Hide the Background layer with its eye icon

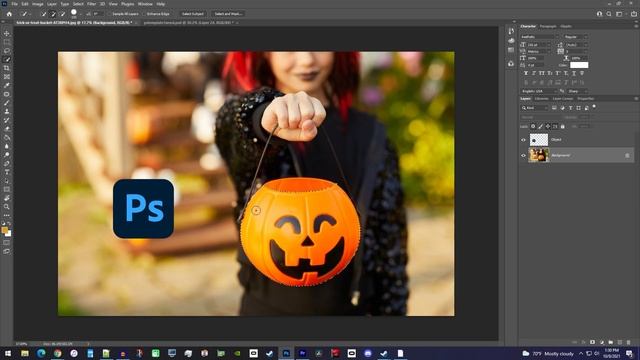click(523, 156)
